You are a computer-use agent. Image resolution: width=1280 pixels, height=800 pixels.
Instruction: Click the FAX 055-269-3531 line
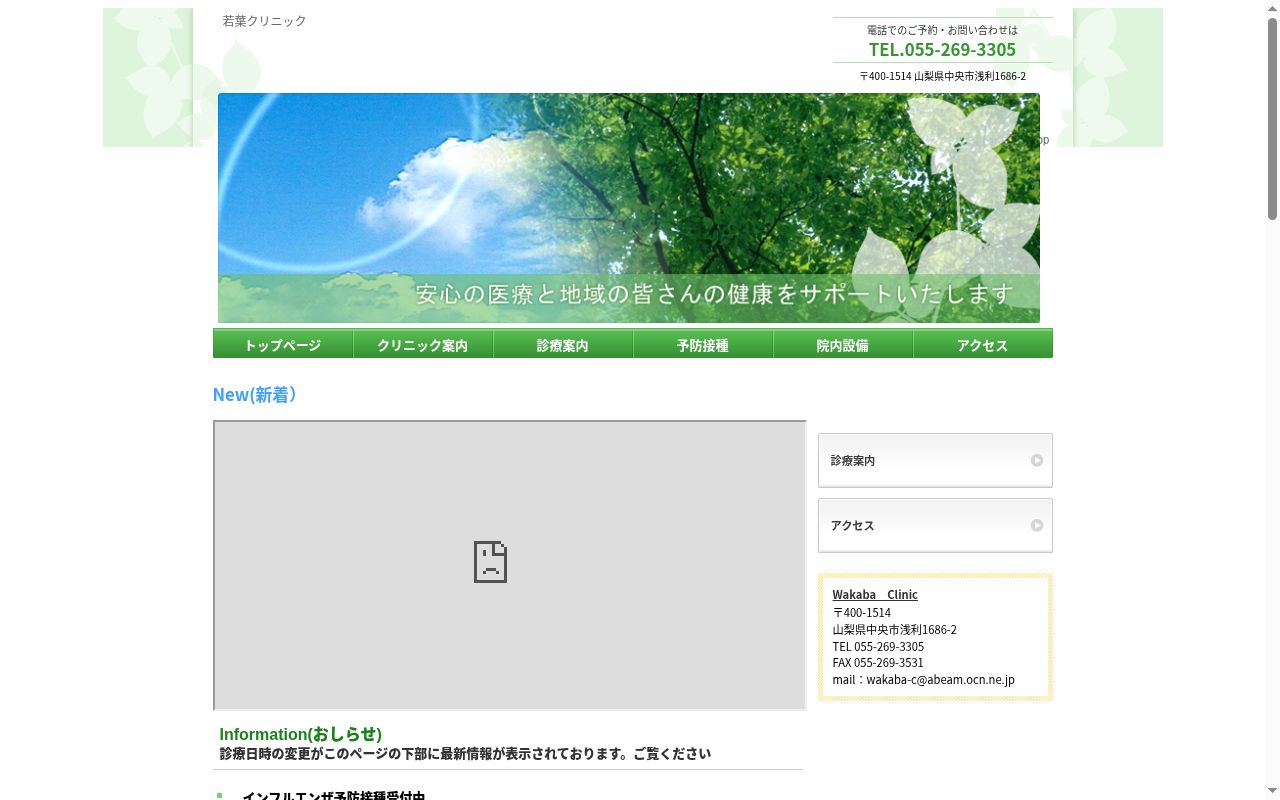[x=878, y=663]
